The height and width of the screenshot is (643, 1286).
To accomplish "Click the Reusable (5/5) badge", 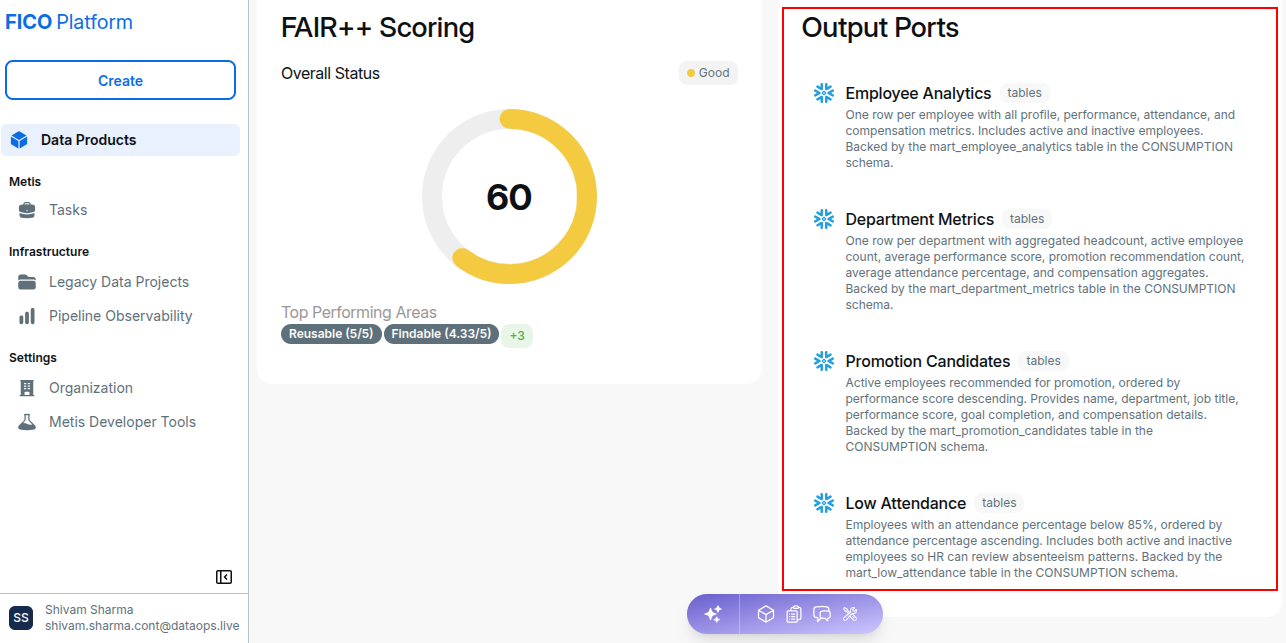I will pos(331,334).
